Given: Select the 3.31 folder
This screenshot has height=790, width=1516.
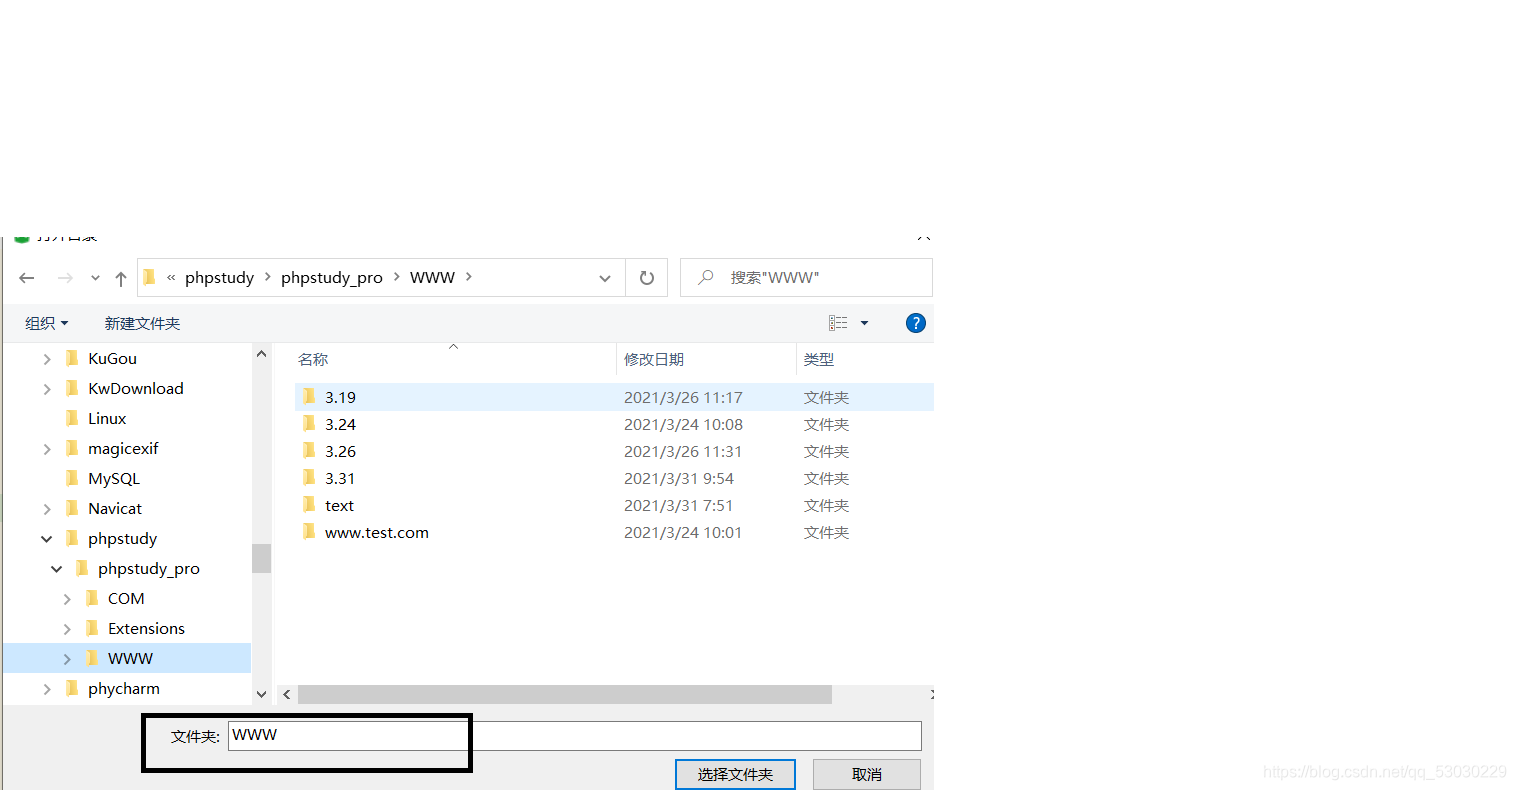Looking at the screenshot, I should tap(340, 478).
